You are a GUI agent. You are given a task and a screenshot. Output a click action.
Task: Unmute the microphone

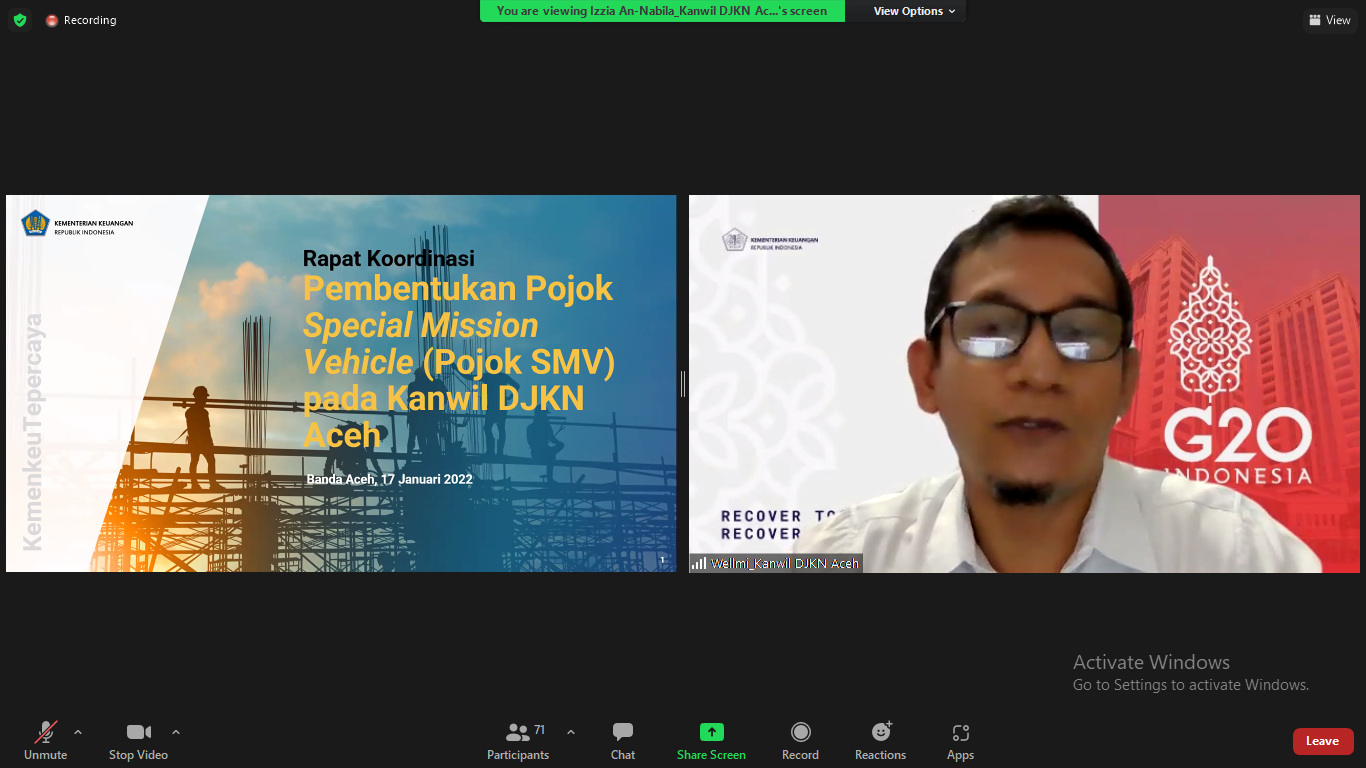click(x=45, y=741)
